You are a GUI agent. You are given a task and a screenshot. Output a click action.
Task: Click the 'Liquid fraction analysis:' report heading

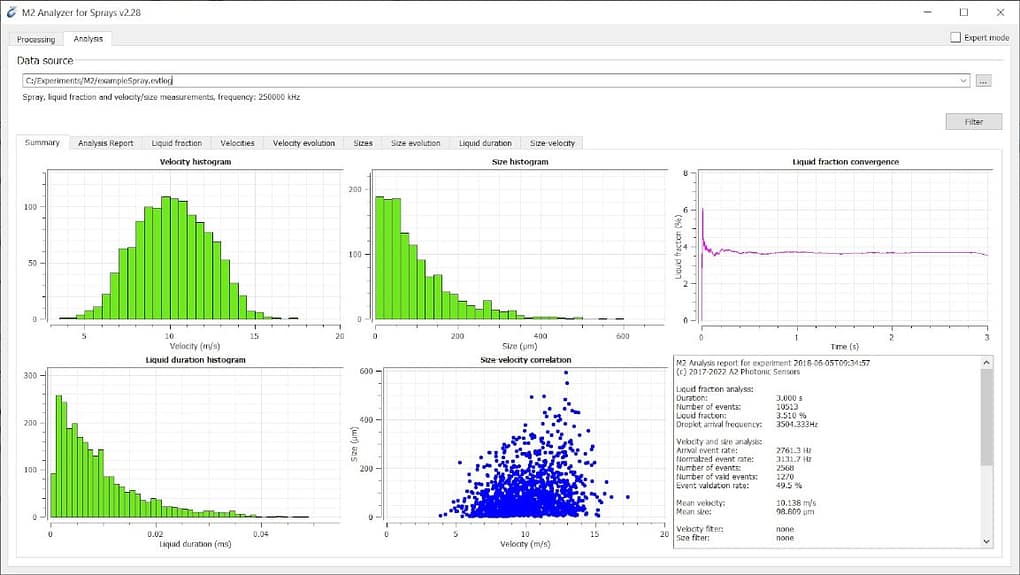click(714, 389)
